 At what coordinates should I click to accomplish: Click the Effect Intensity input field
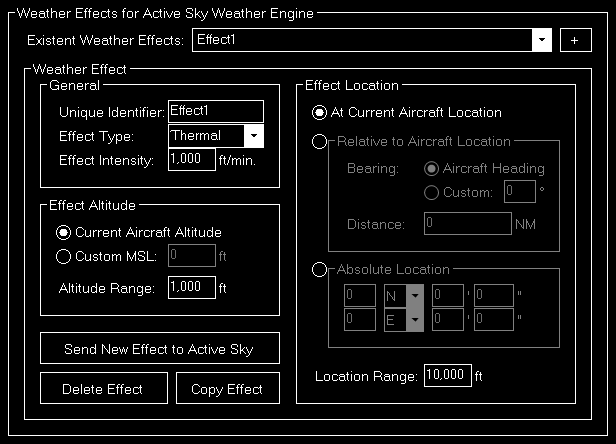tap(192, 160)
